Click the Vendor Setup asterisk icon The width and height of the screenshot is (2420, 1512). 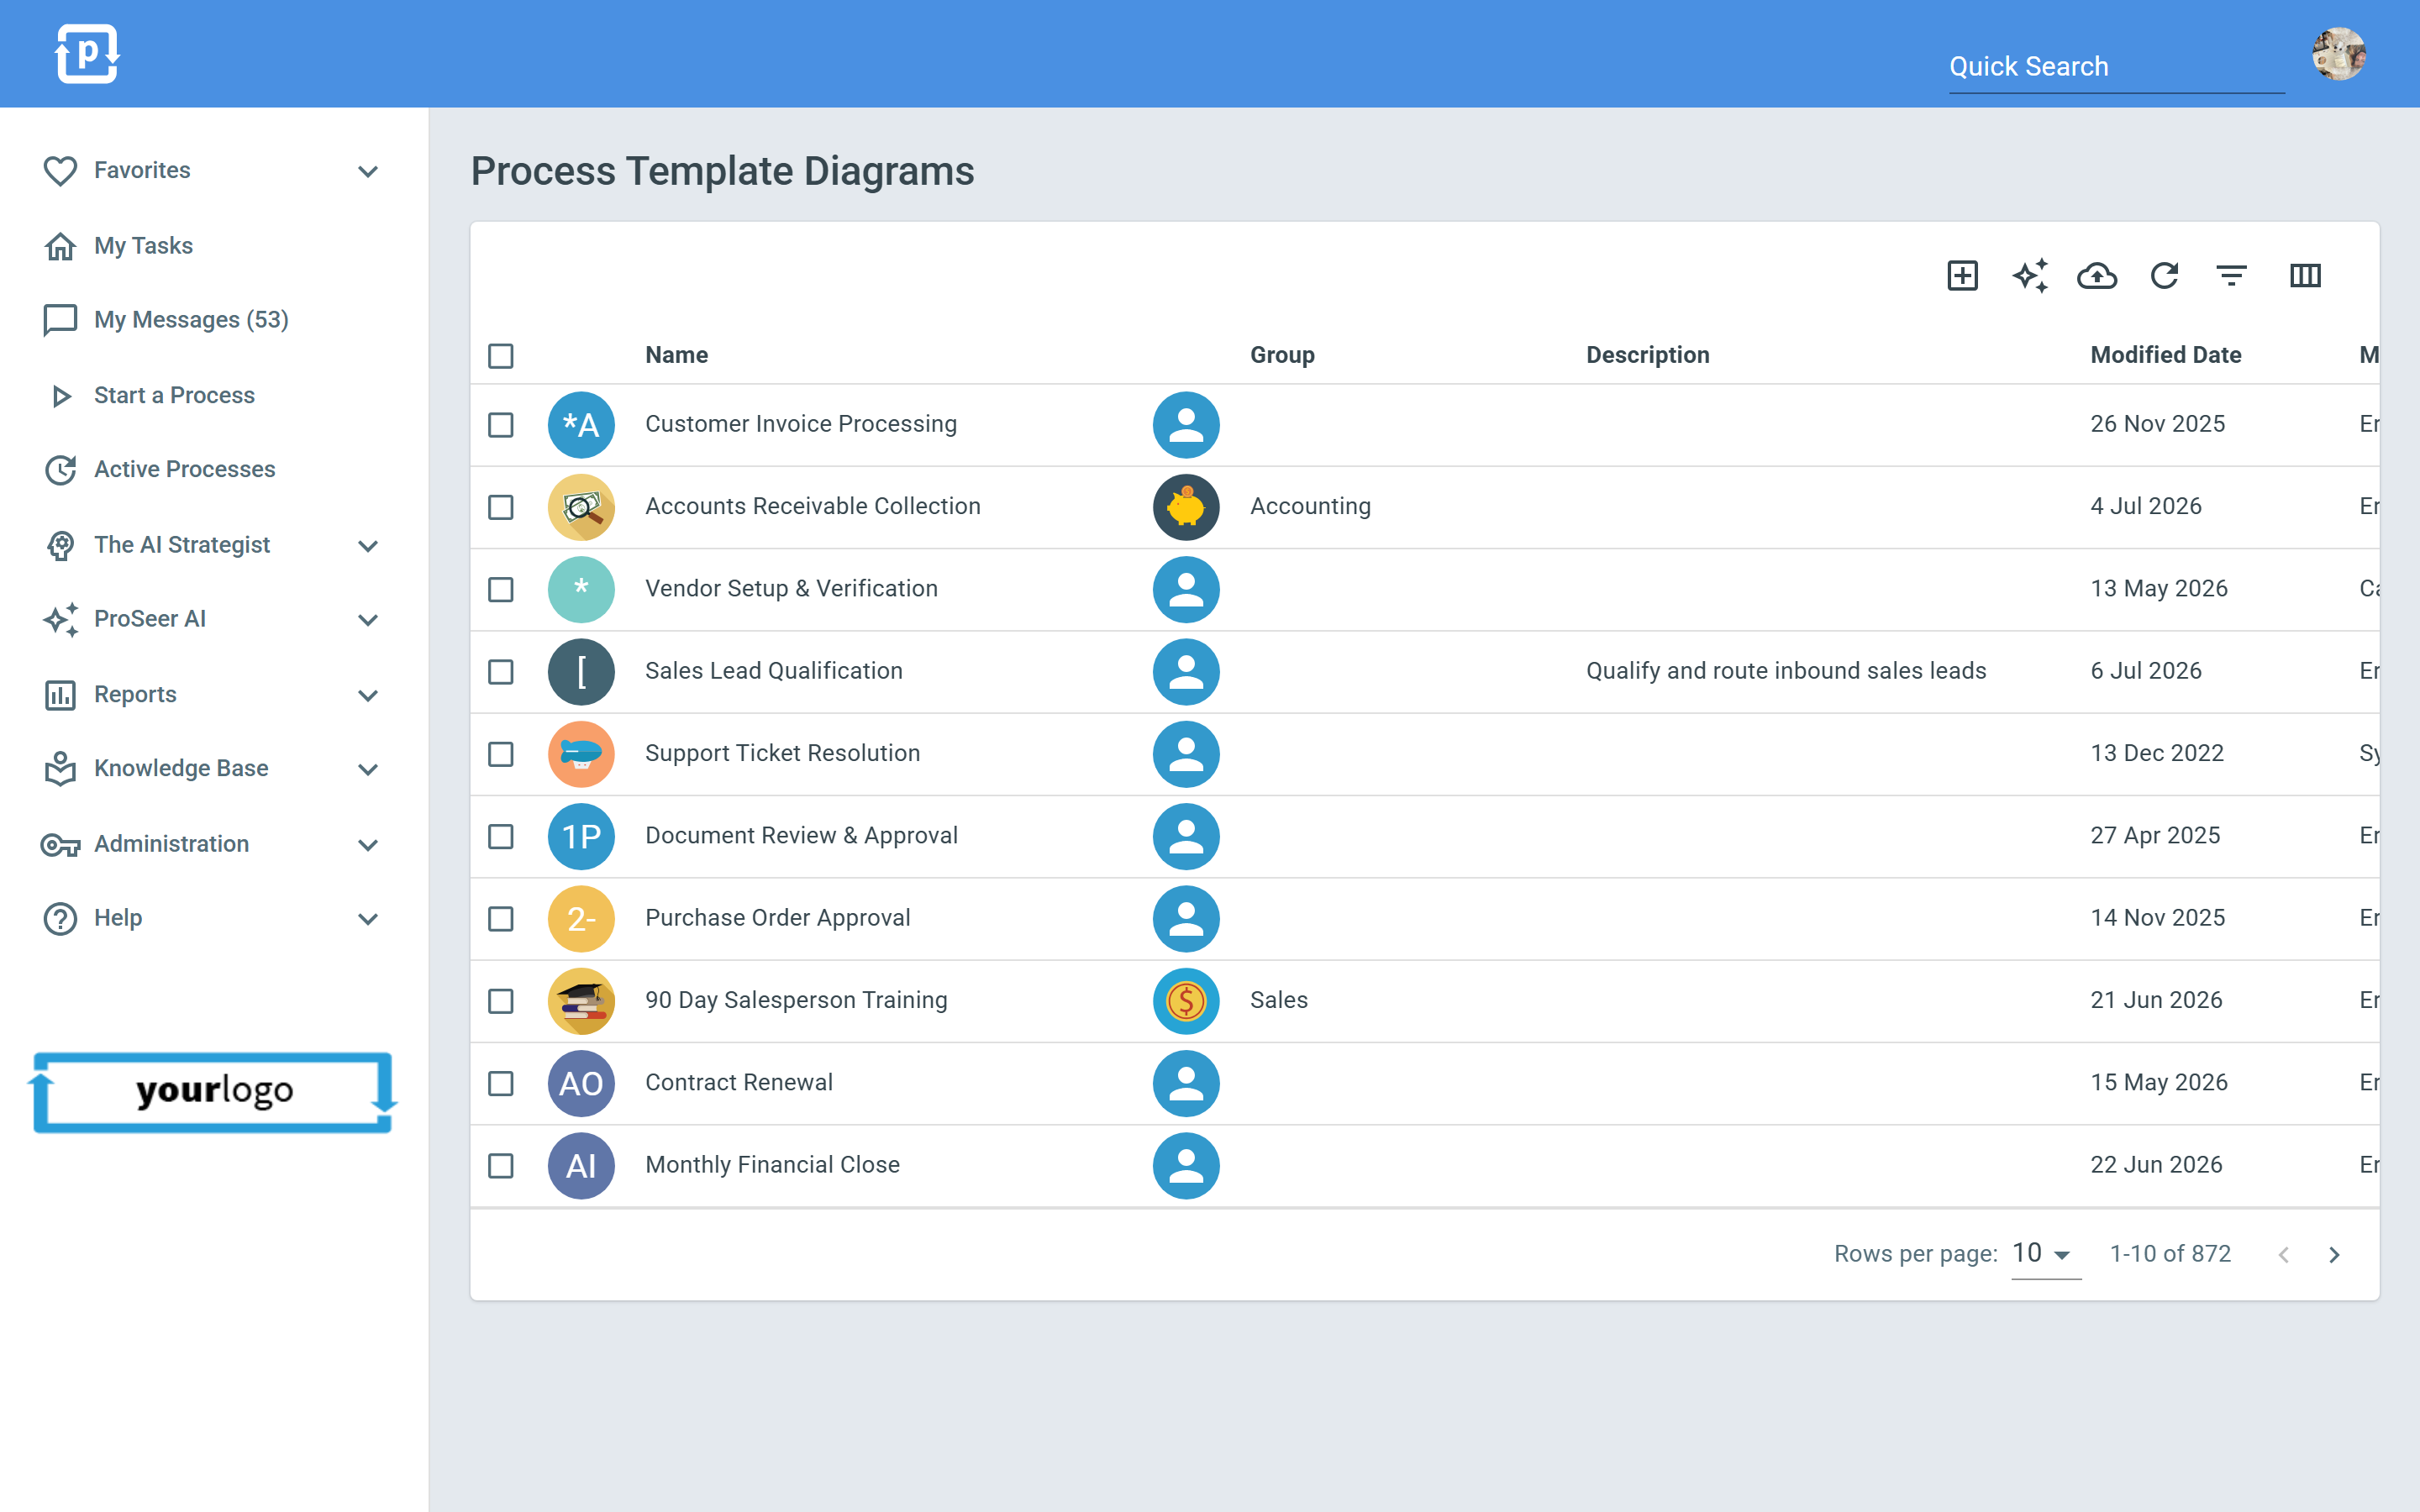(x=581, y=589)
